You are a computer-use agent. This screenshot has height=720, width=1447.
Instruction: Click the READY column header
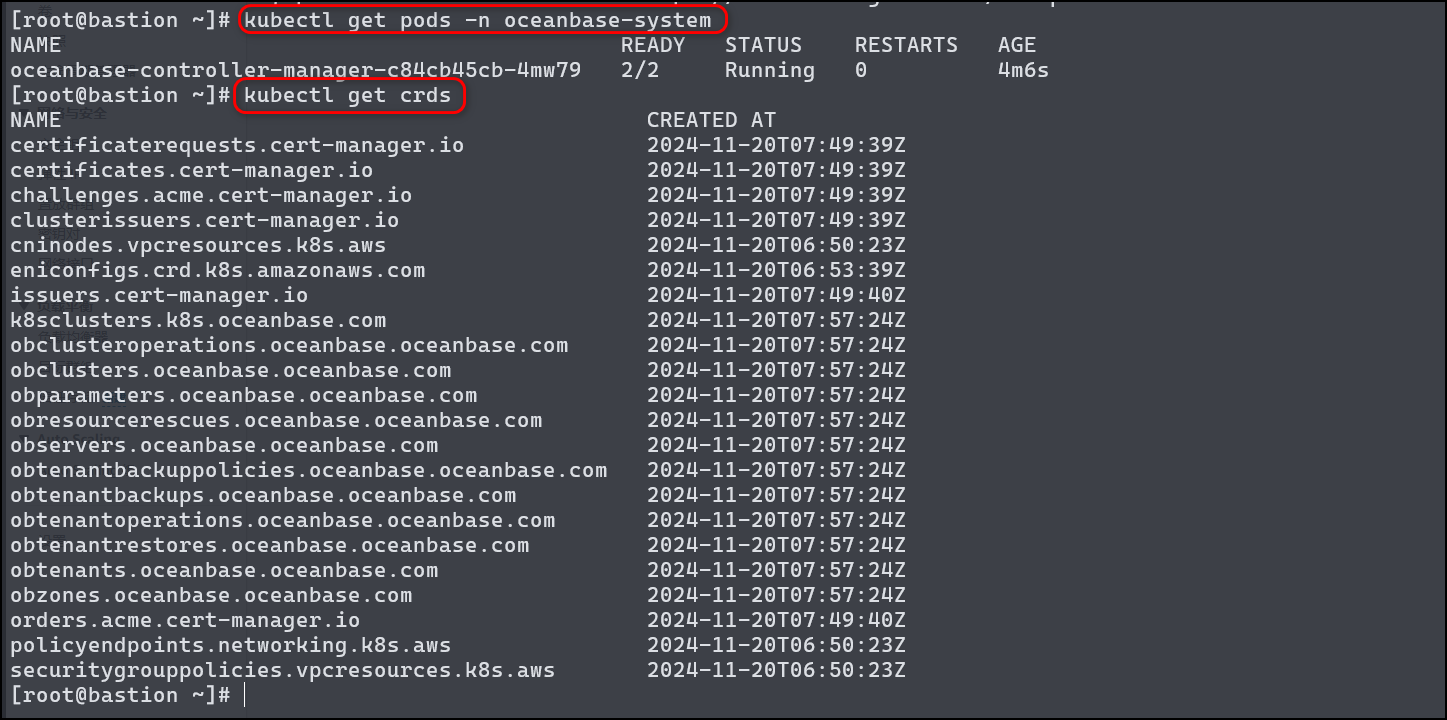point(653,45)
